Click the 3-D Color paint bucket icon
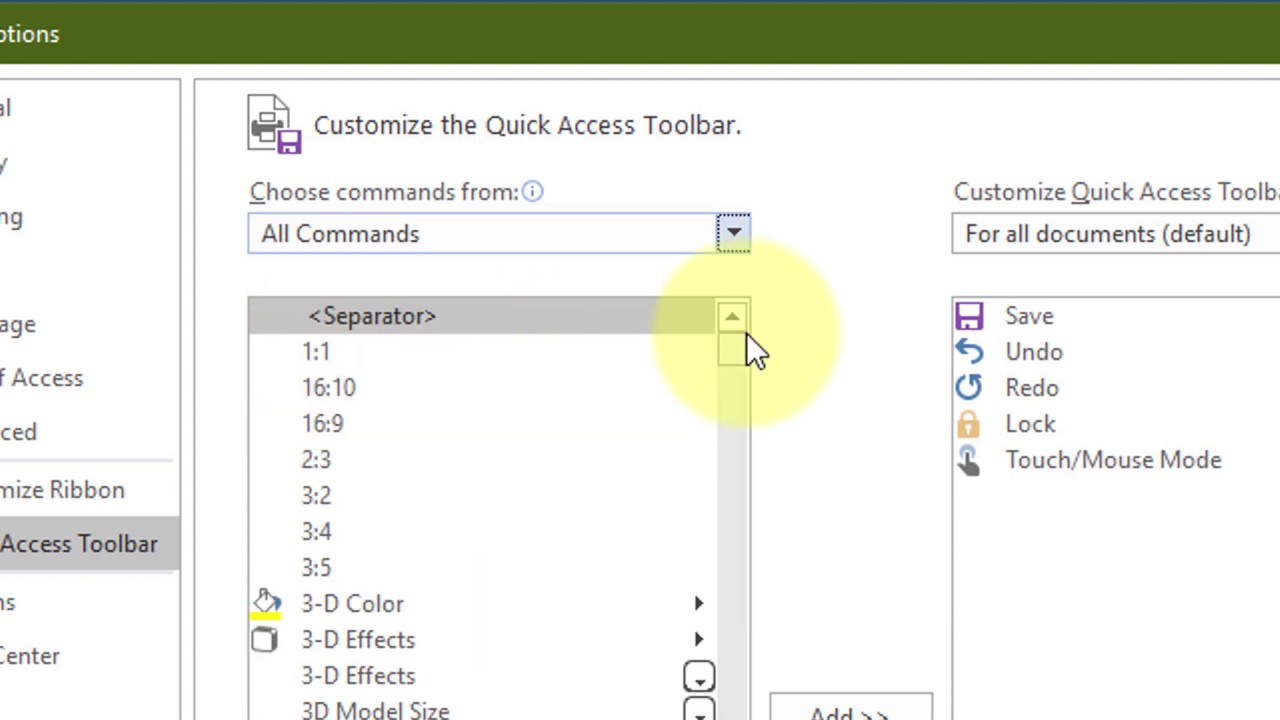 pos(266,604)
